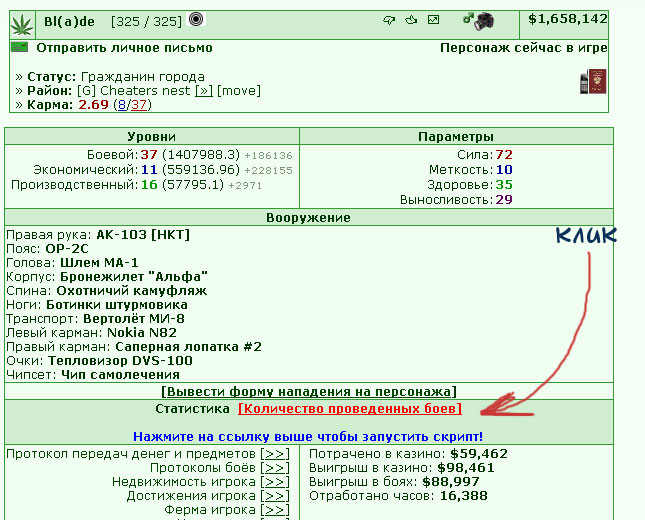The height and width of the screenshot is (520, 645).
Task: Open Отправить личное письмо link
Action: coord(124,48)
